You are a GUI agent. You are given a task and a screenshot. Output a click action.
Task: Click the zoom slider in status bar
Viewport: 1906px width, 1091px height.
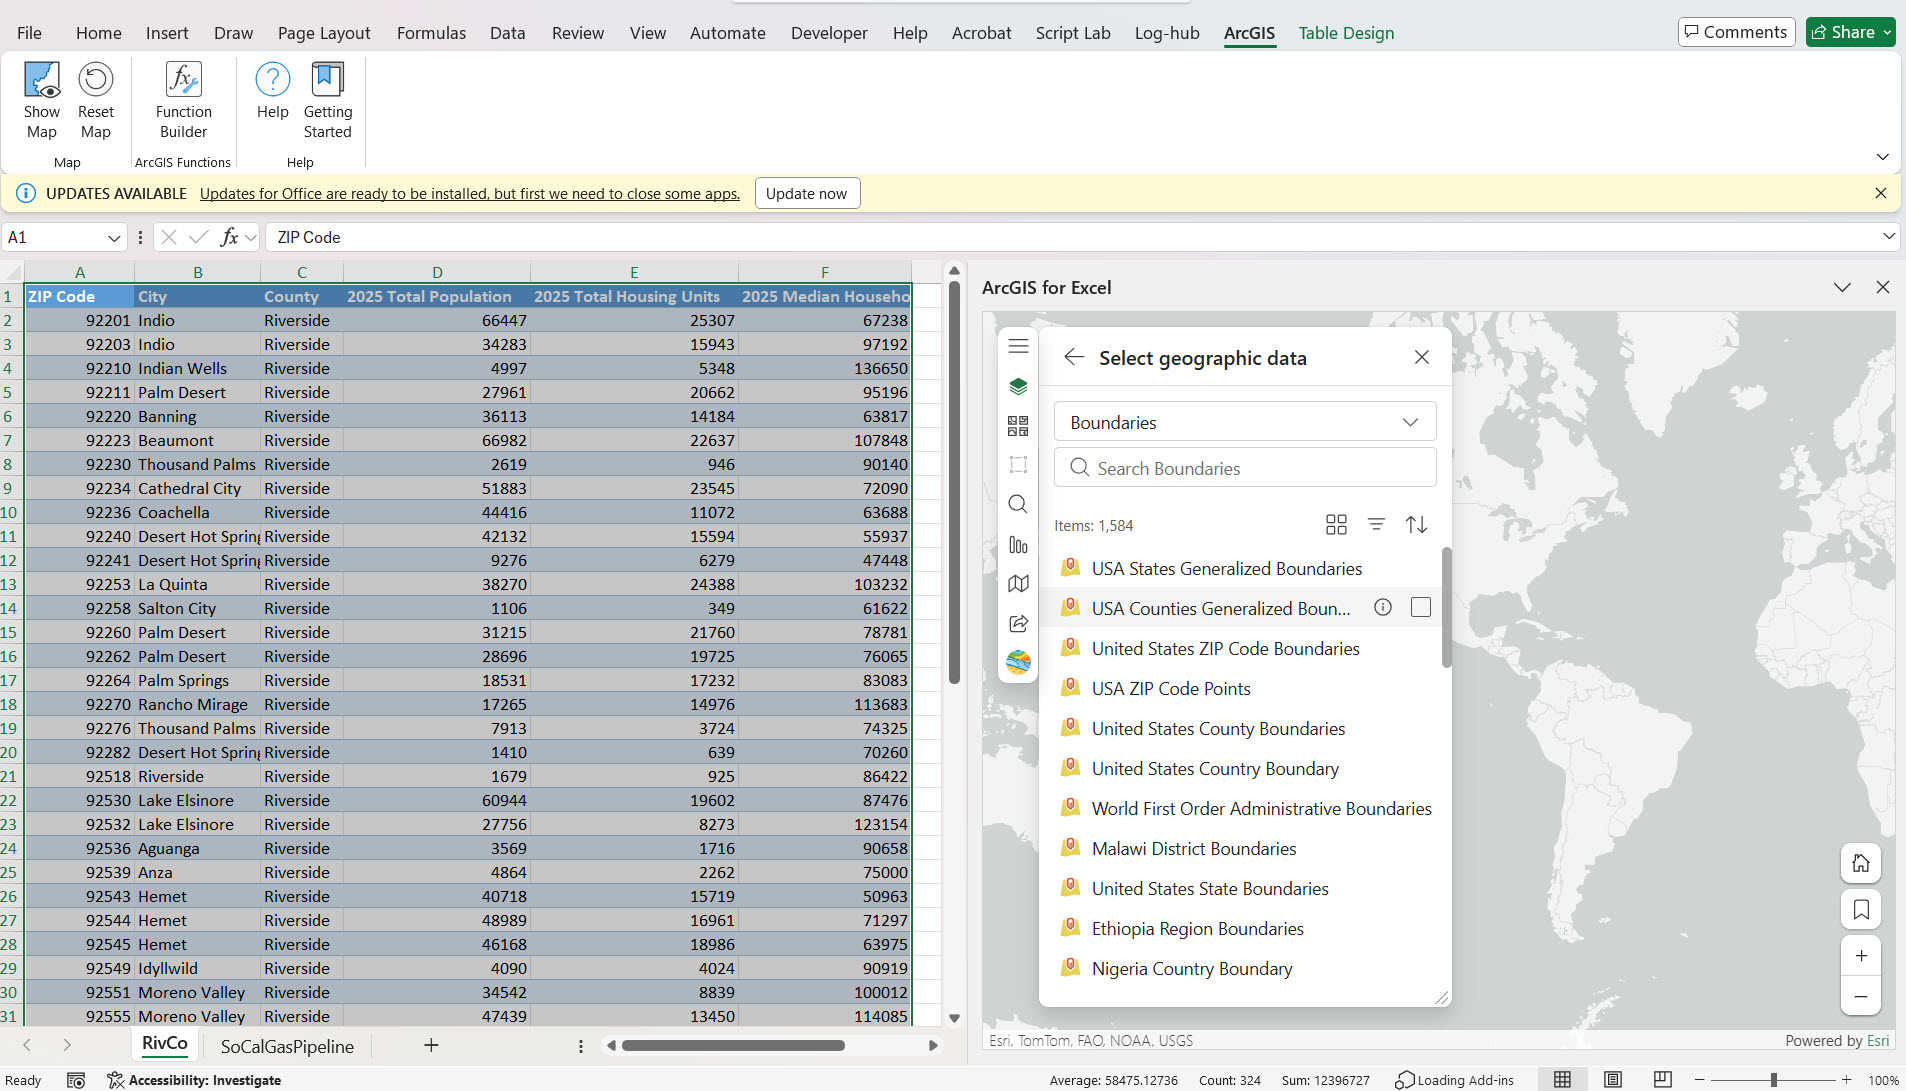tap(1773, 1080)
